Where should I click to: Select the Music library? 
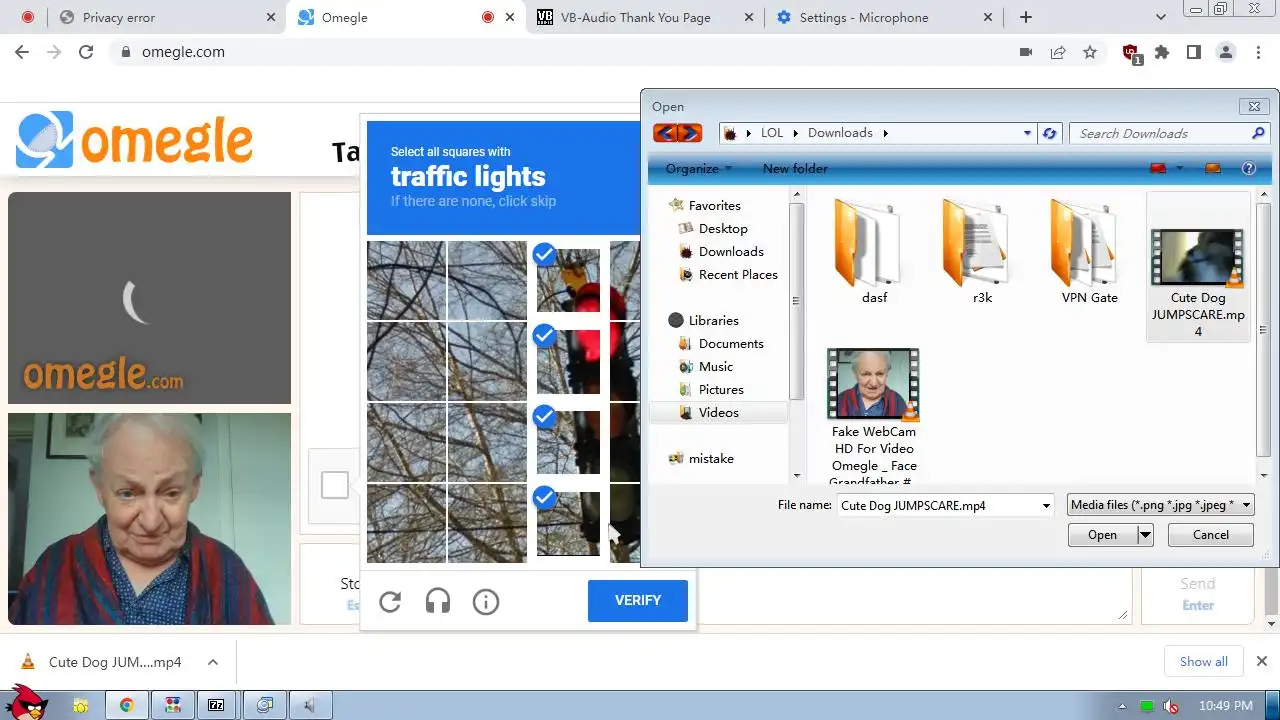716,366
